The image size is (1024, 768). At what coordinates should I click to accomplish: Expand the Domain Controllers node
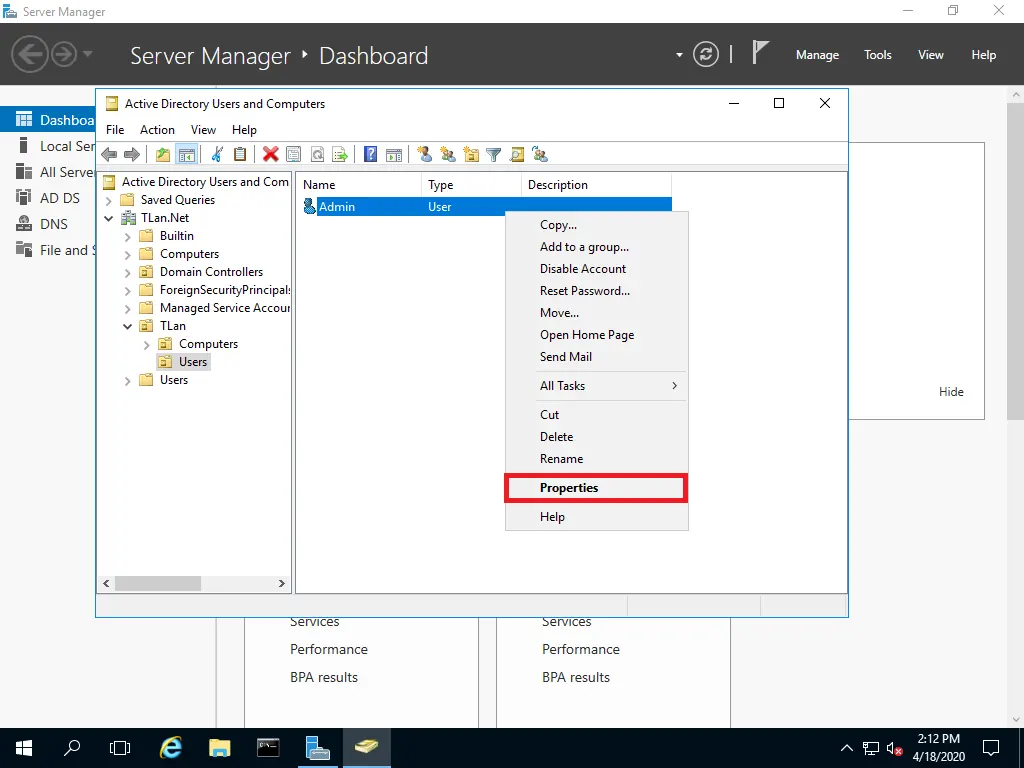(x=128, y=272)
